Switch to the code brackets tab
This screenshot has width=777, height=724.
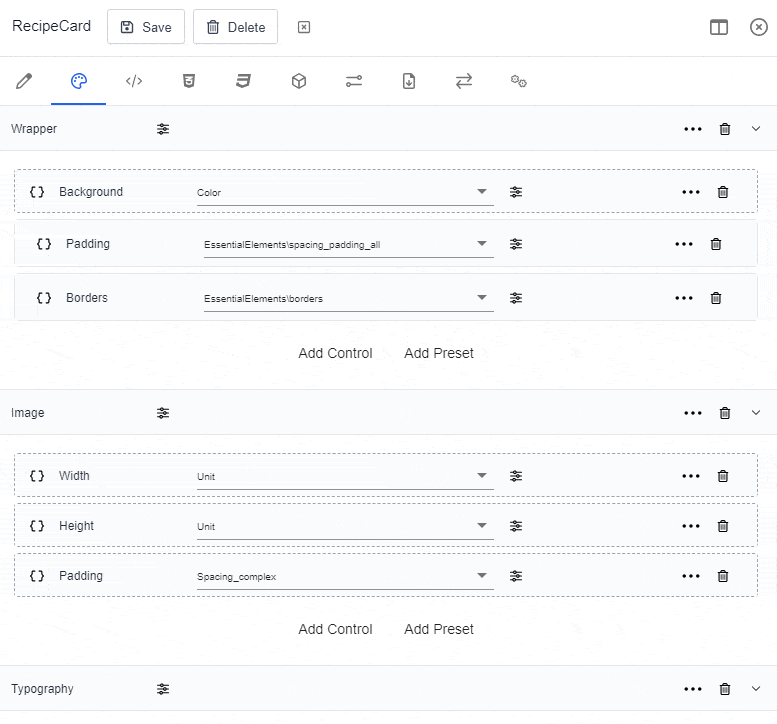click(x=134, y=81)
